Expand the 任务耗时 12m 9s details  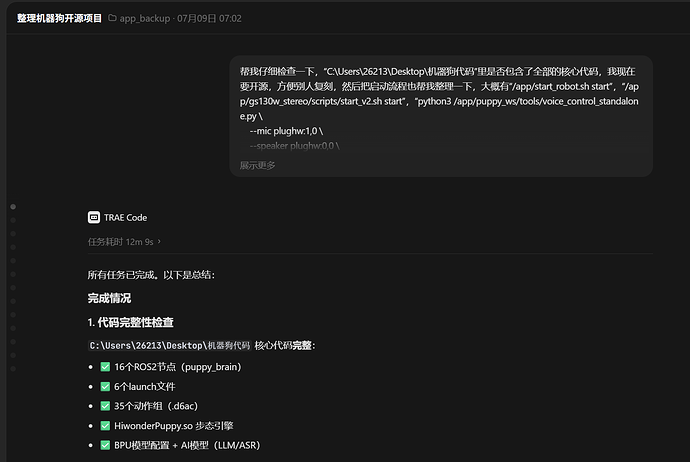[124, 242]
